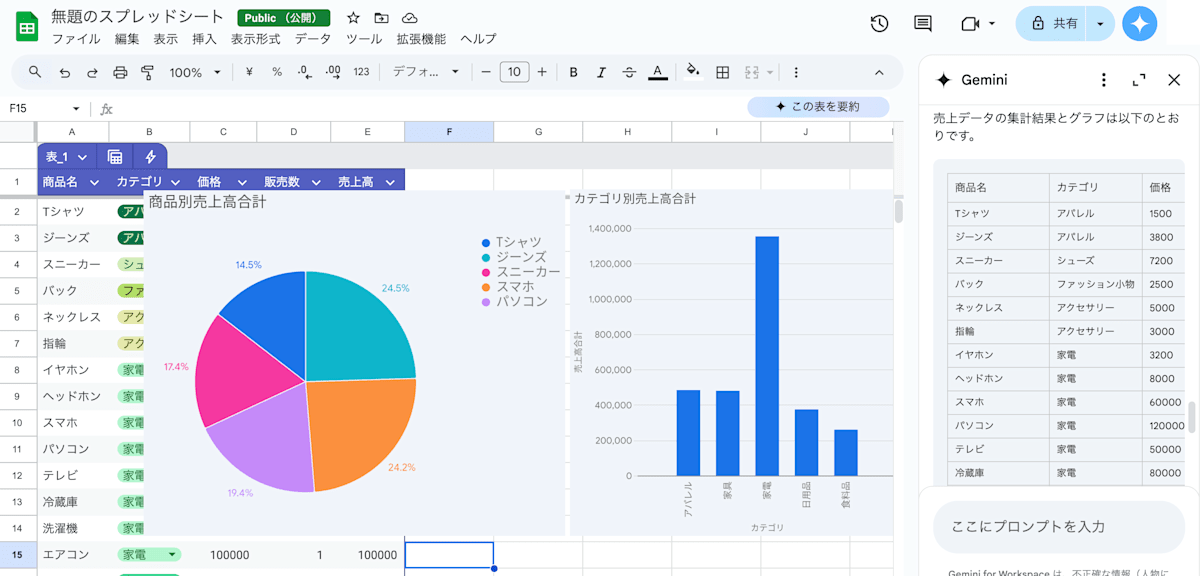Print the spreadsheet
This screenshot has width=1200, height=576.
click(120, 72)
